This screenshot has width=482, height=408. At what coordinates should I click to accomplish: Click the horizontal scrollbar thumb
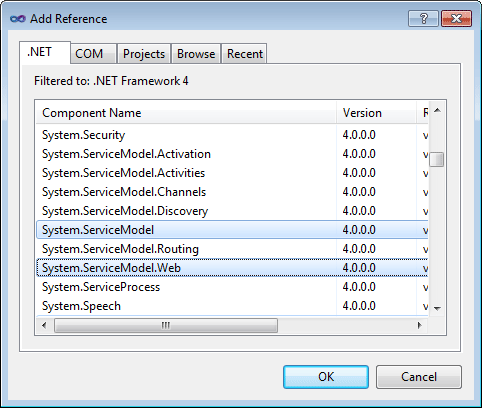click(166, 325)
